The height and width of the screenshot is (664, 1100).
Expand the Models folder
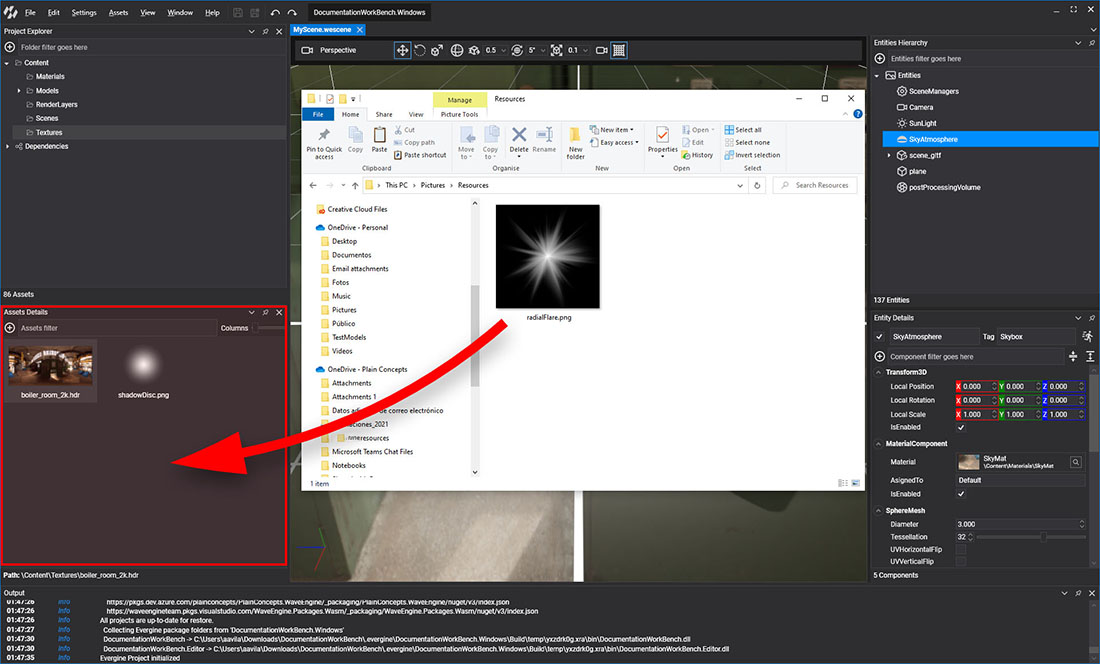point(19,91)
